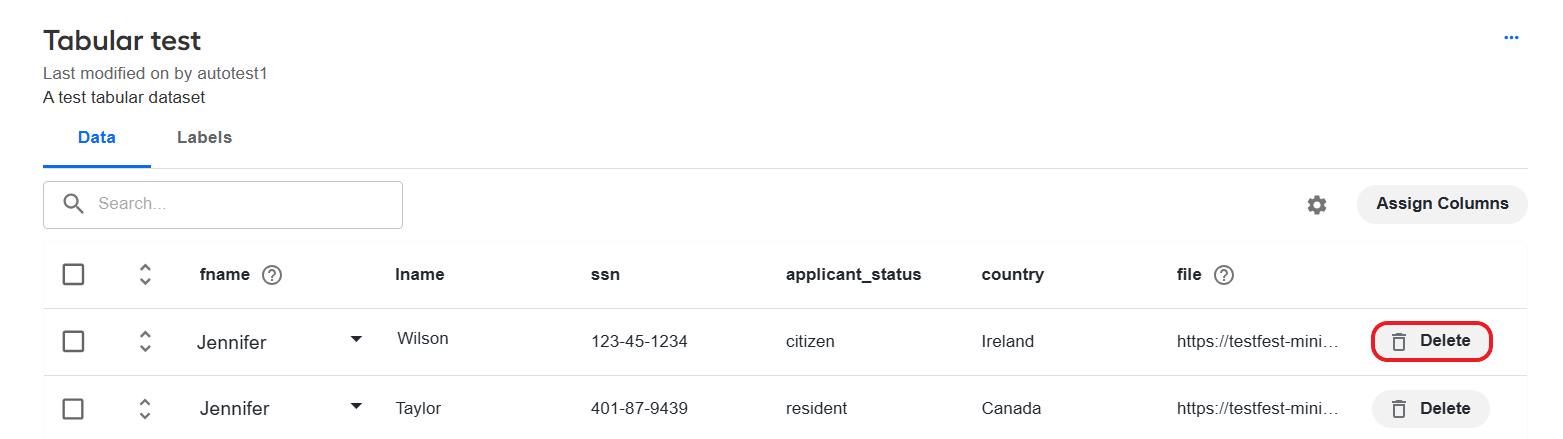Expand fname dropdown in Taylor row
The image size is (1563, 439).
coord(356,406)
